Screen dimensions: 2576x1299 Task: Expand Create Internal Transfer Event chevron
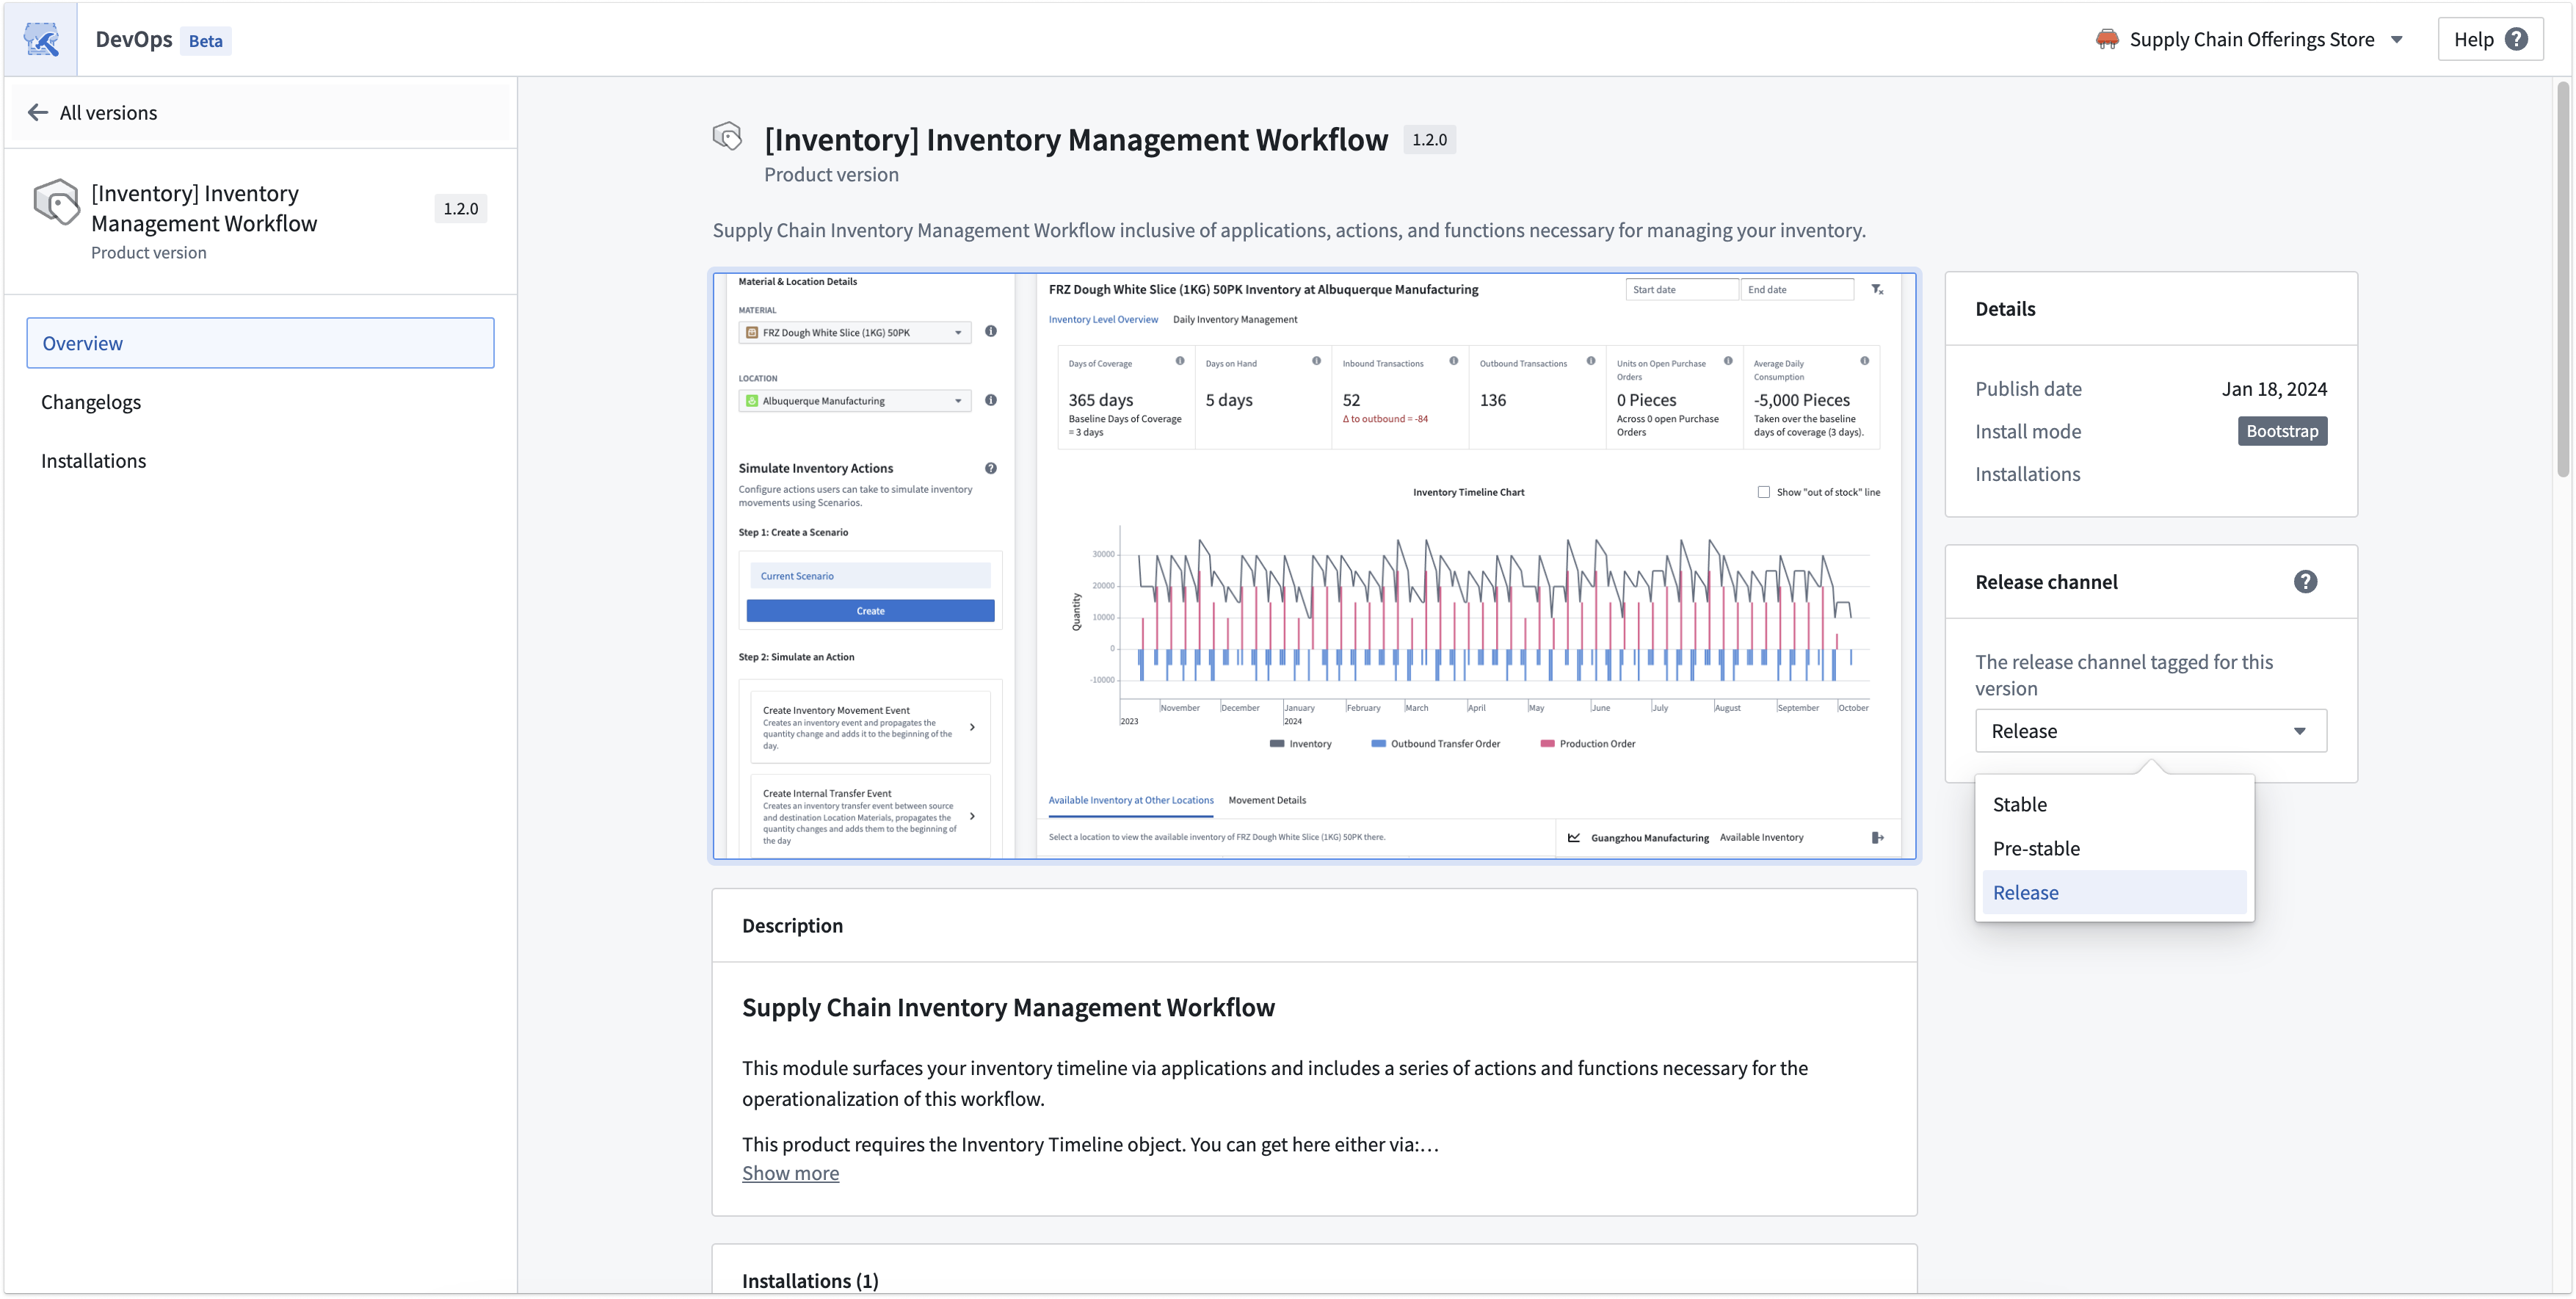pos(971,816)
